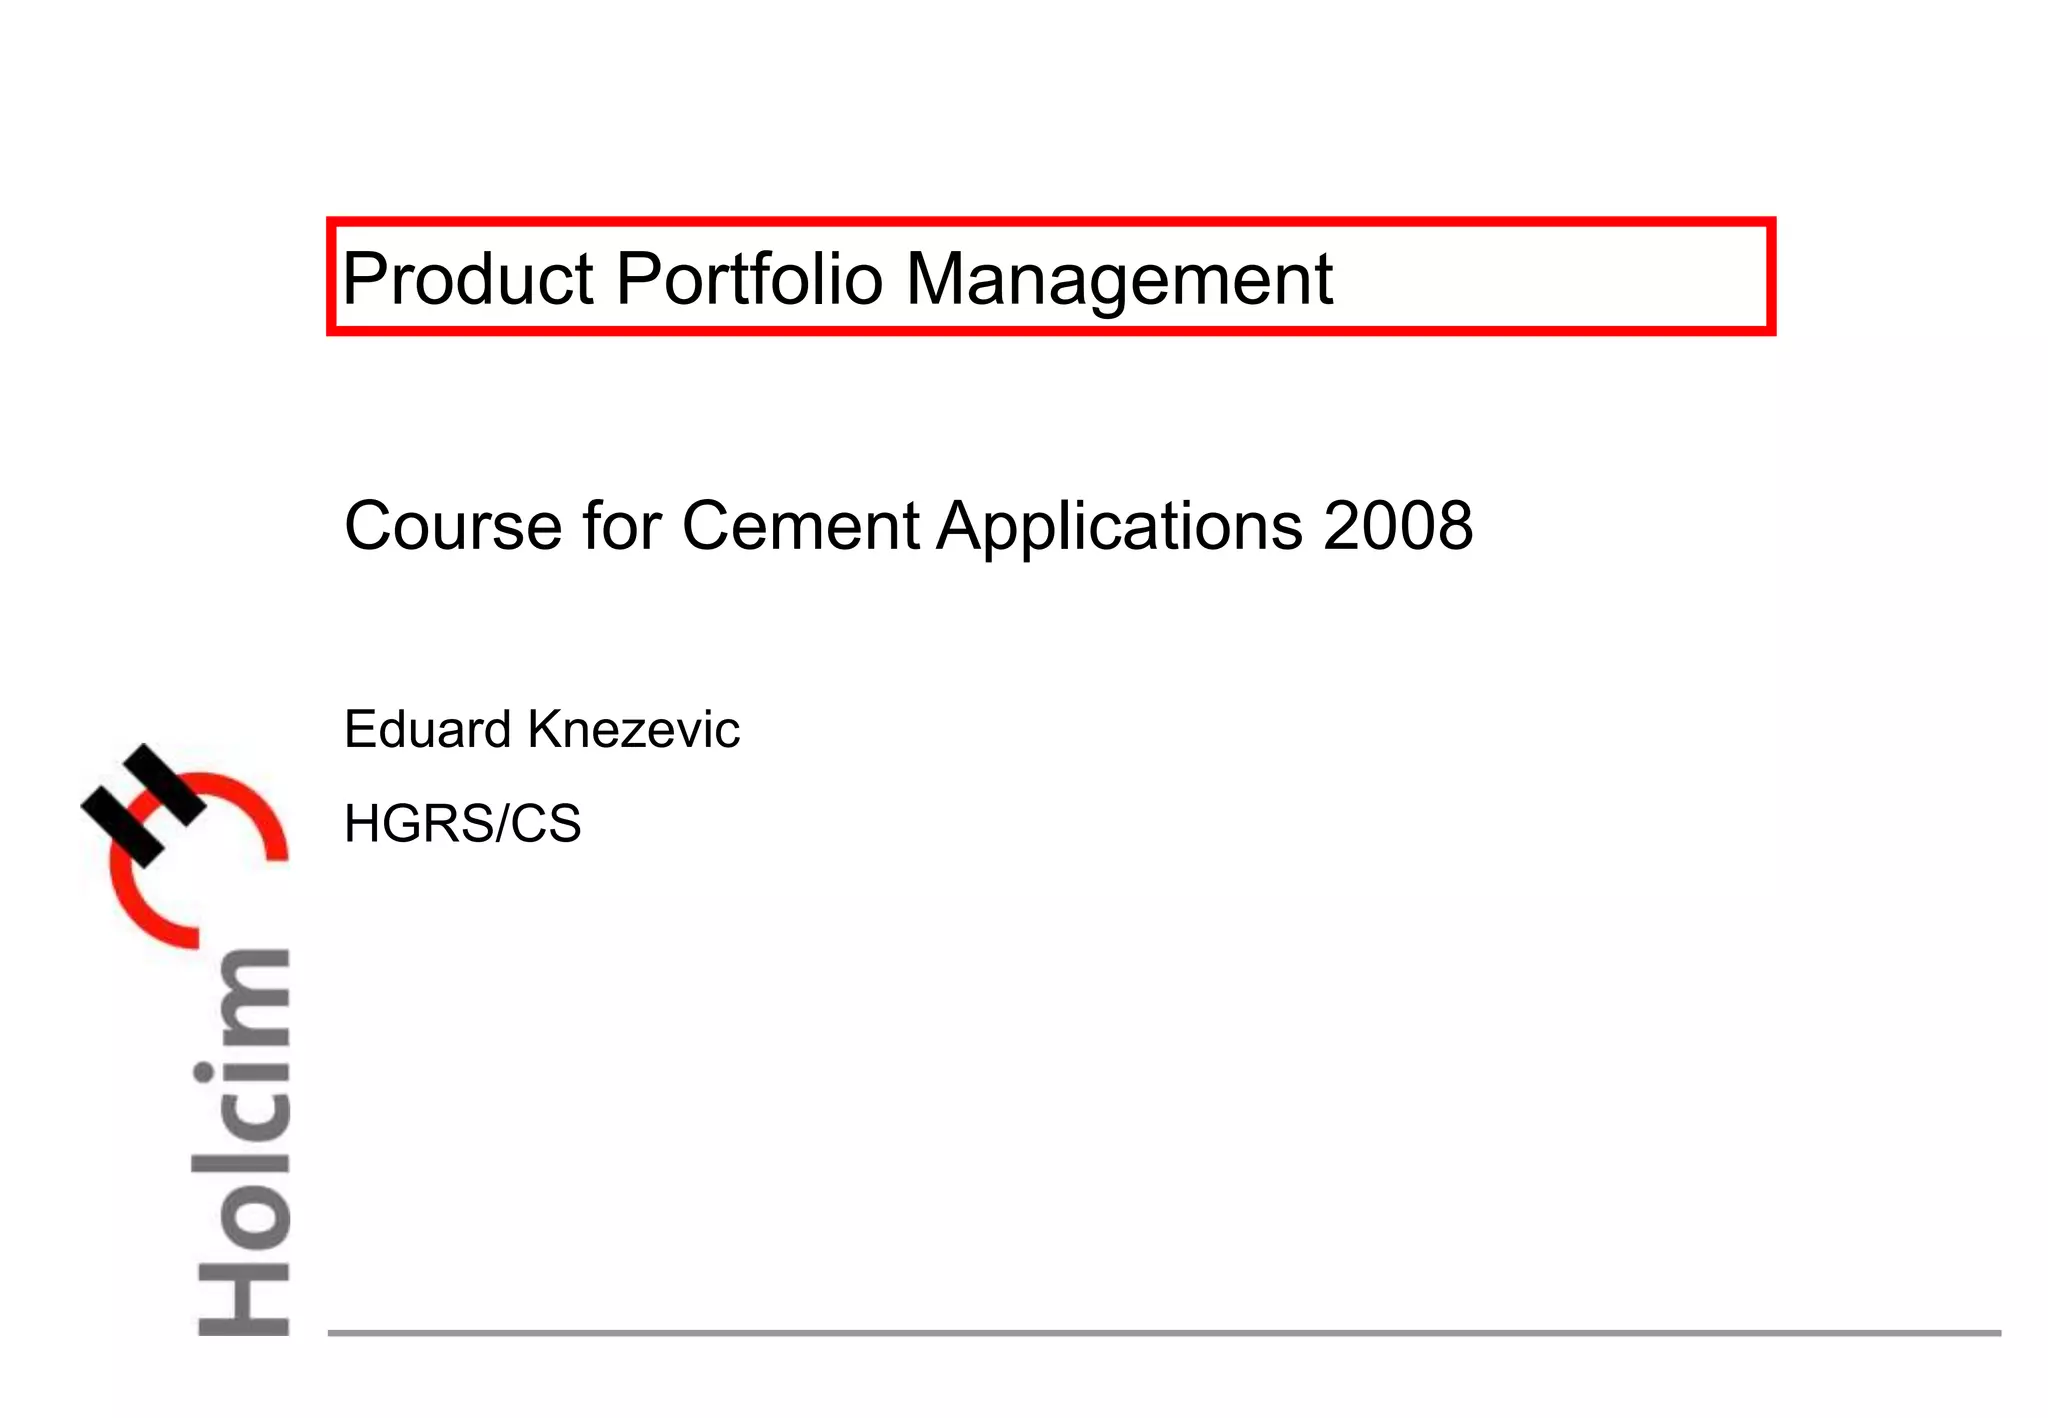Click the letter H of Holcim wordmark
This screenshot has width=2048, height=1418.
click(x=245, y=1300)
